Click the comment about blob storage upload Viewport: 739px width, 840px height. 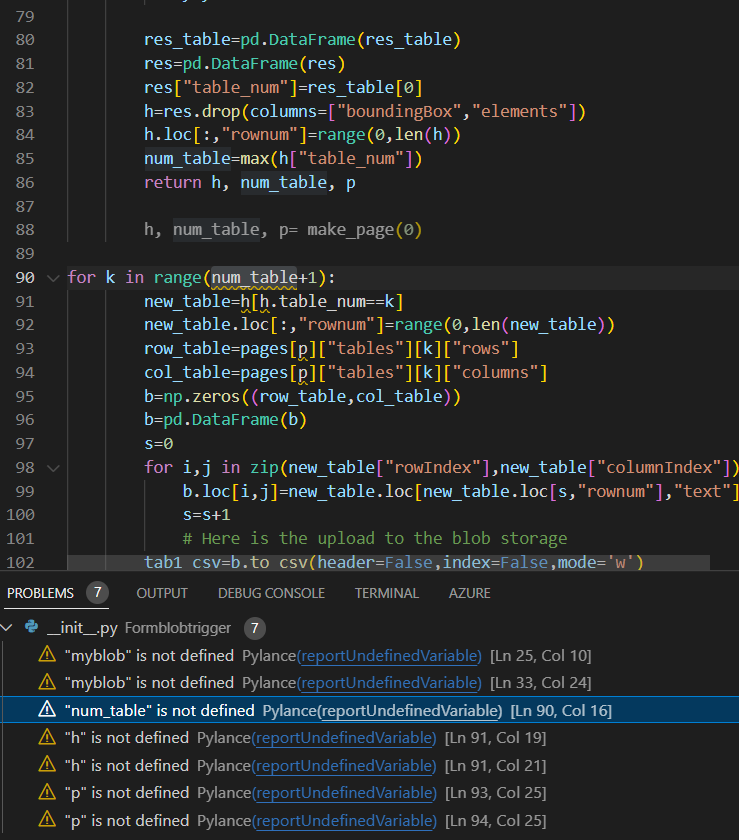point(375,538)
